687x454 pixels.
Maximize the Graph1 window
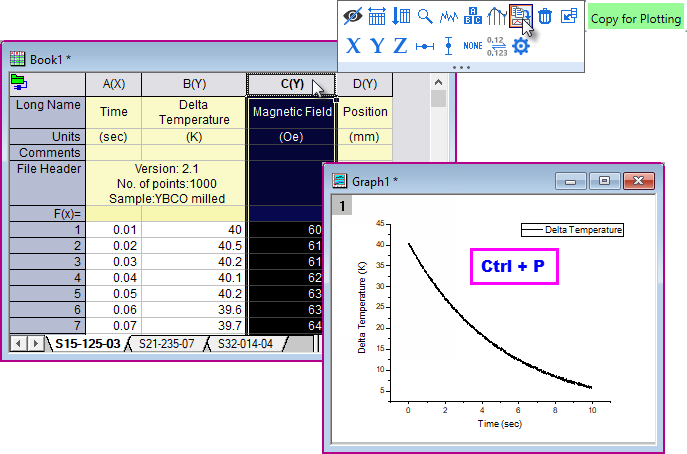[604, 181]
